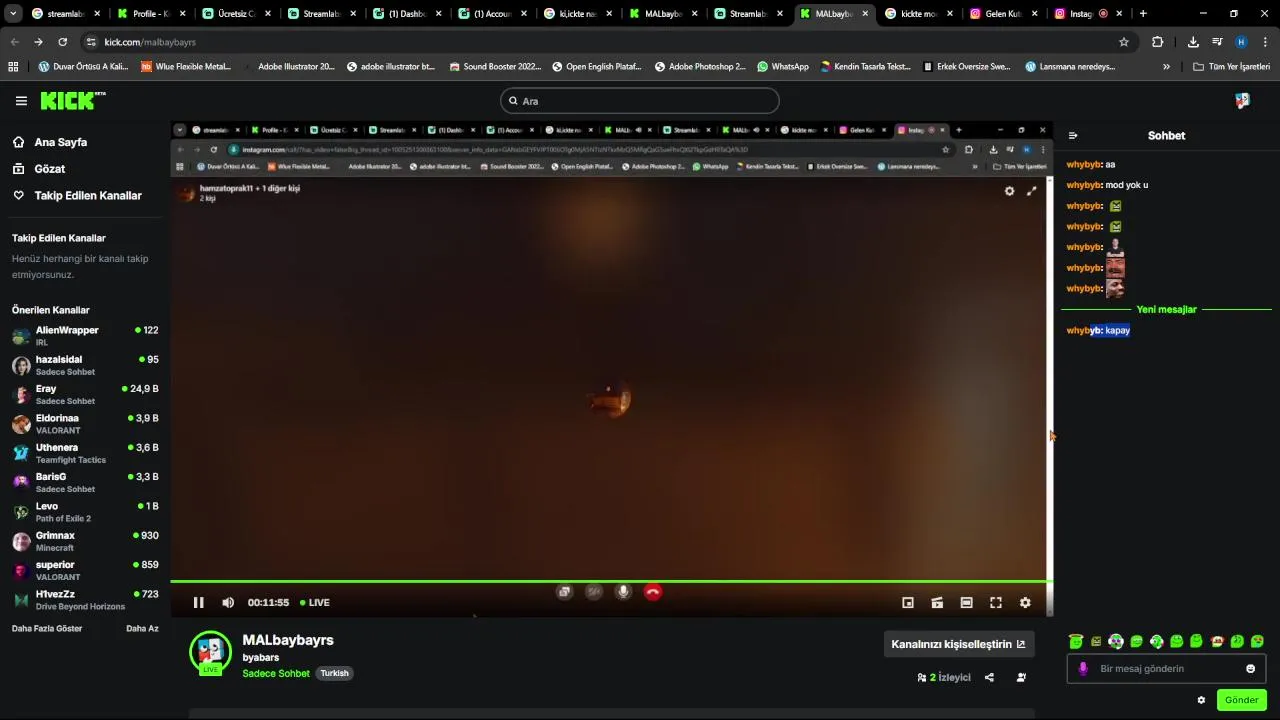Click the red hang-up button in the video
Screen dimensions: 1280x720
click(x=653, y=592)
